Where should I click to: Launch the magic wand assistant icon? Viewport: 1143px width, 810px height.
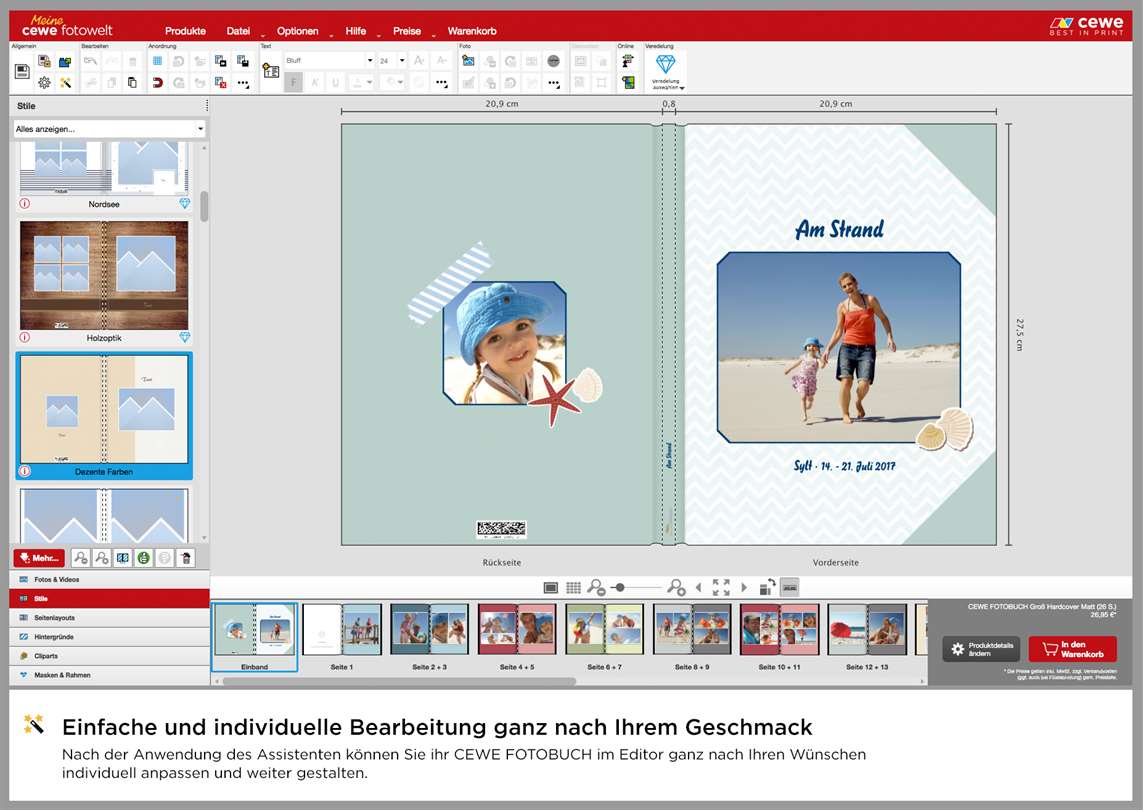pos(66,82)
